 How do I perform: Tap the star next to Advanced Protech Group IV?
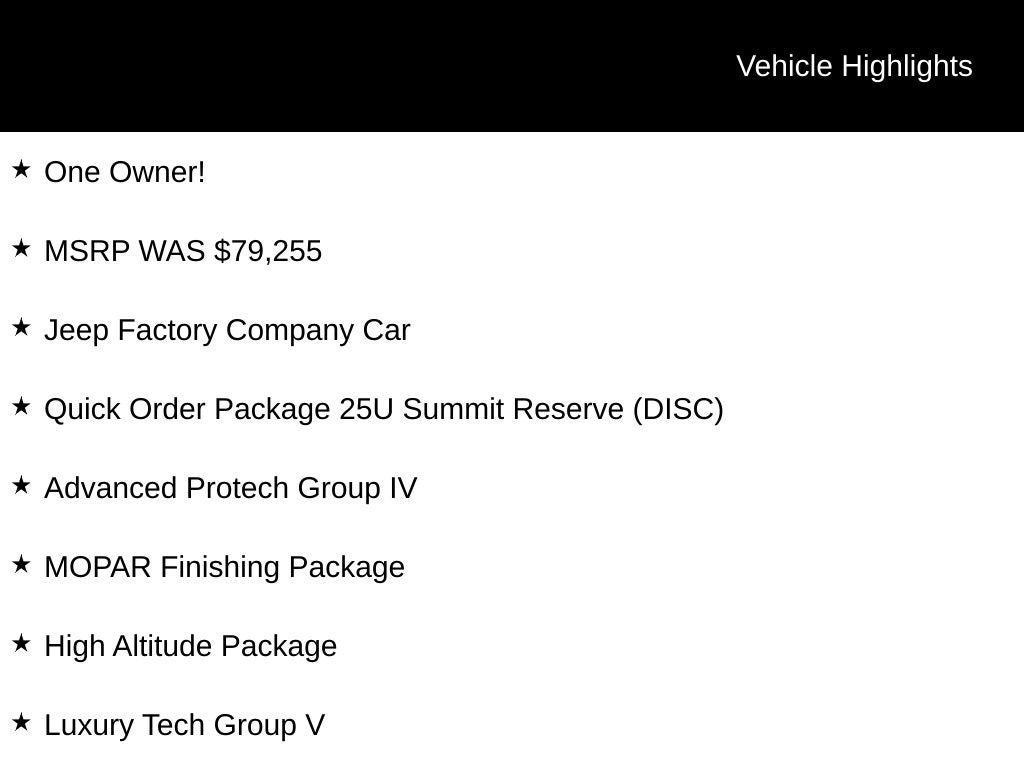21,485
